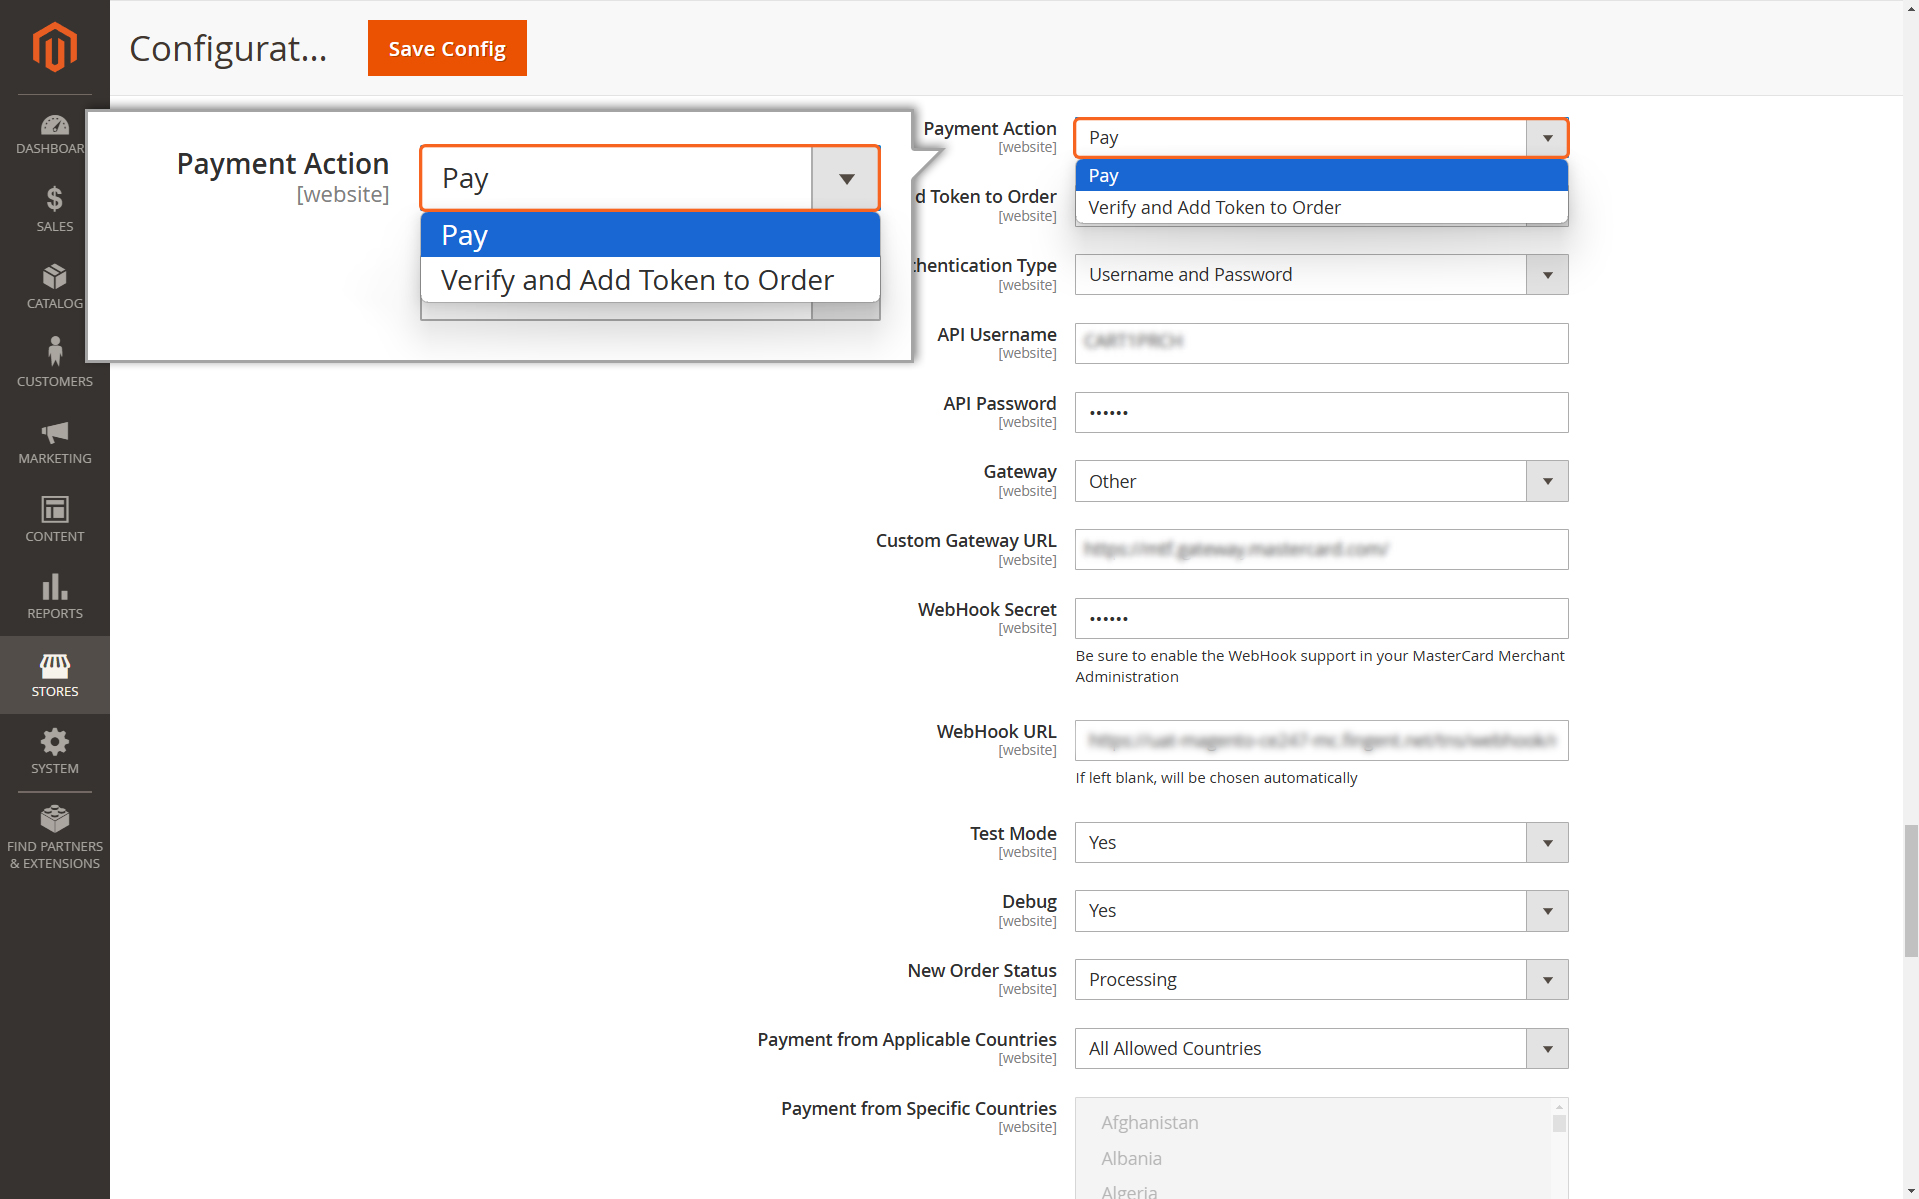Open the Test Mode dropdown

click(x=1321, y=843)
